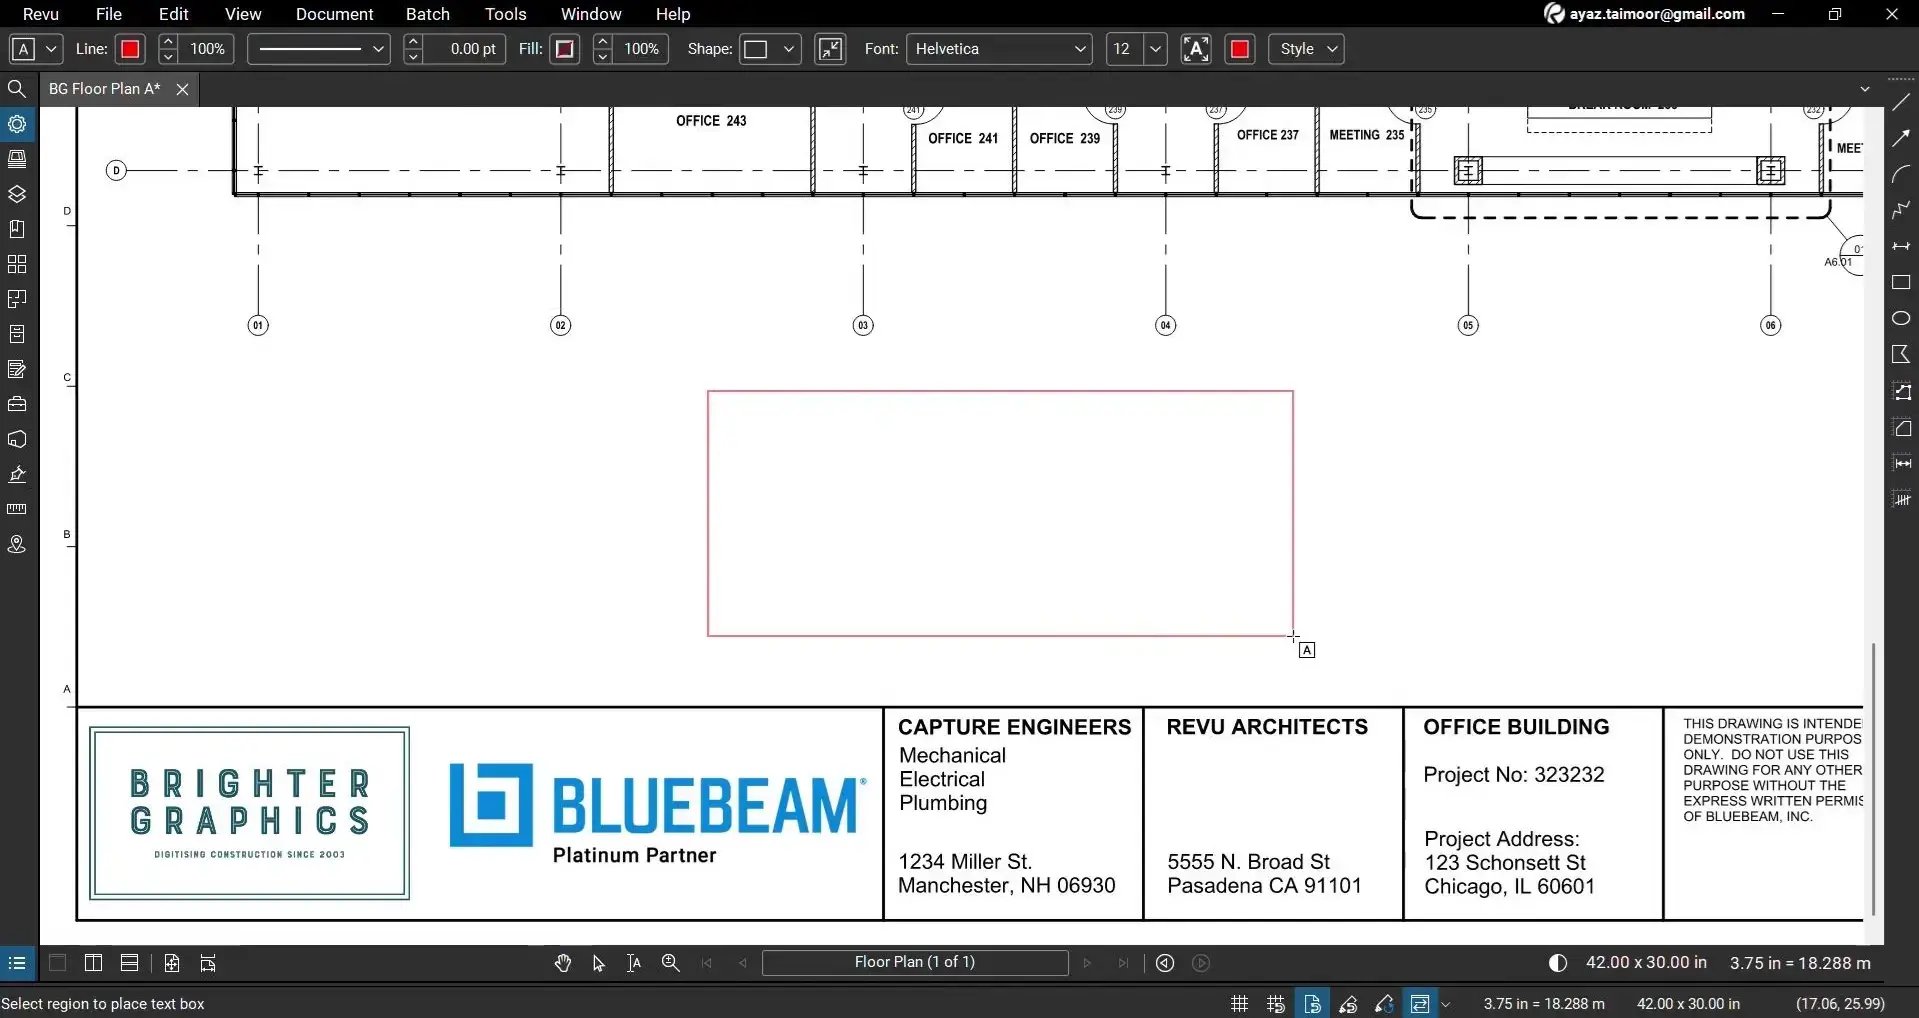Open the Batch menu
Screen dimensions: 1919x1018
coord(427,13)
